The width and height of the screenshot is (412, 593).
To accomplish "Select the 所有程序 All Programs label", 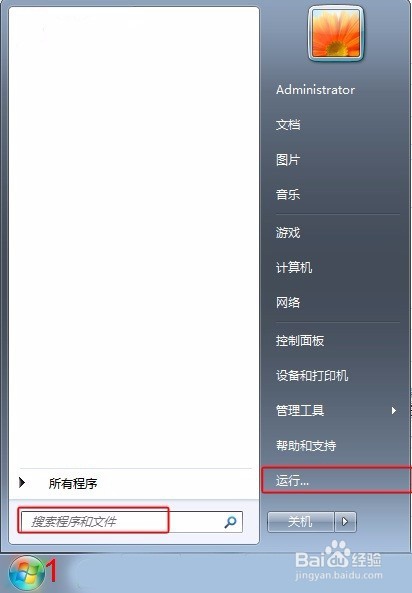I will 73,483.
